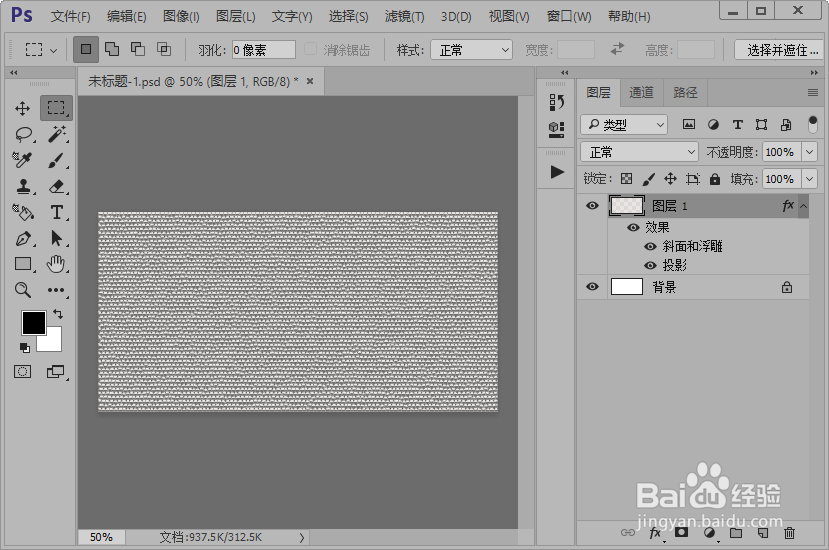Image resolution: width=829 pixels, height=550 pixels.
Task: Toggle lock image pixels brush icon
Action: click(648, 179)
